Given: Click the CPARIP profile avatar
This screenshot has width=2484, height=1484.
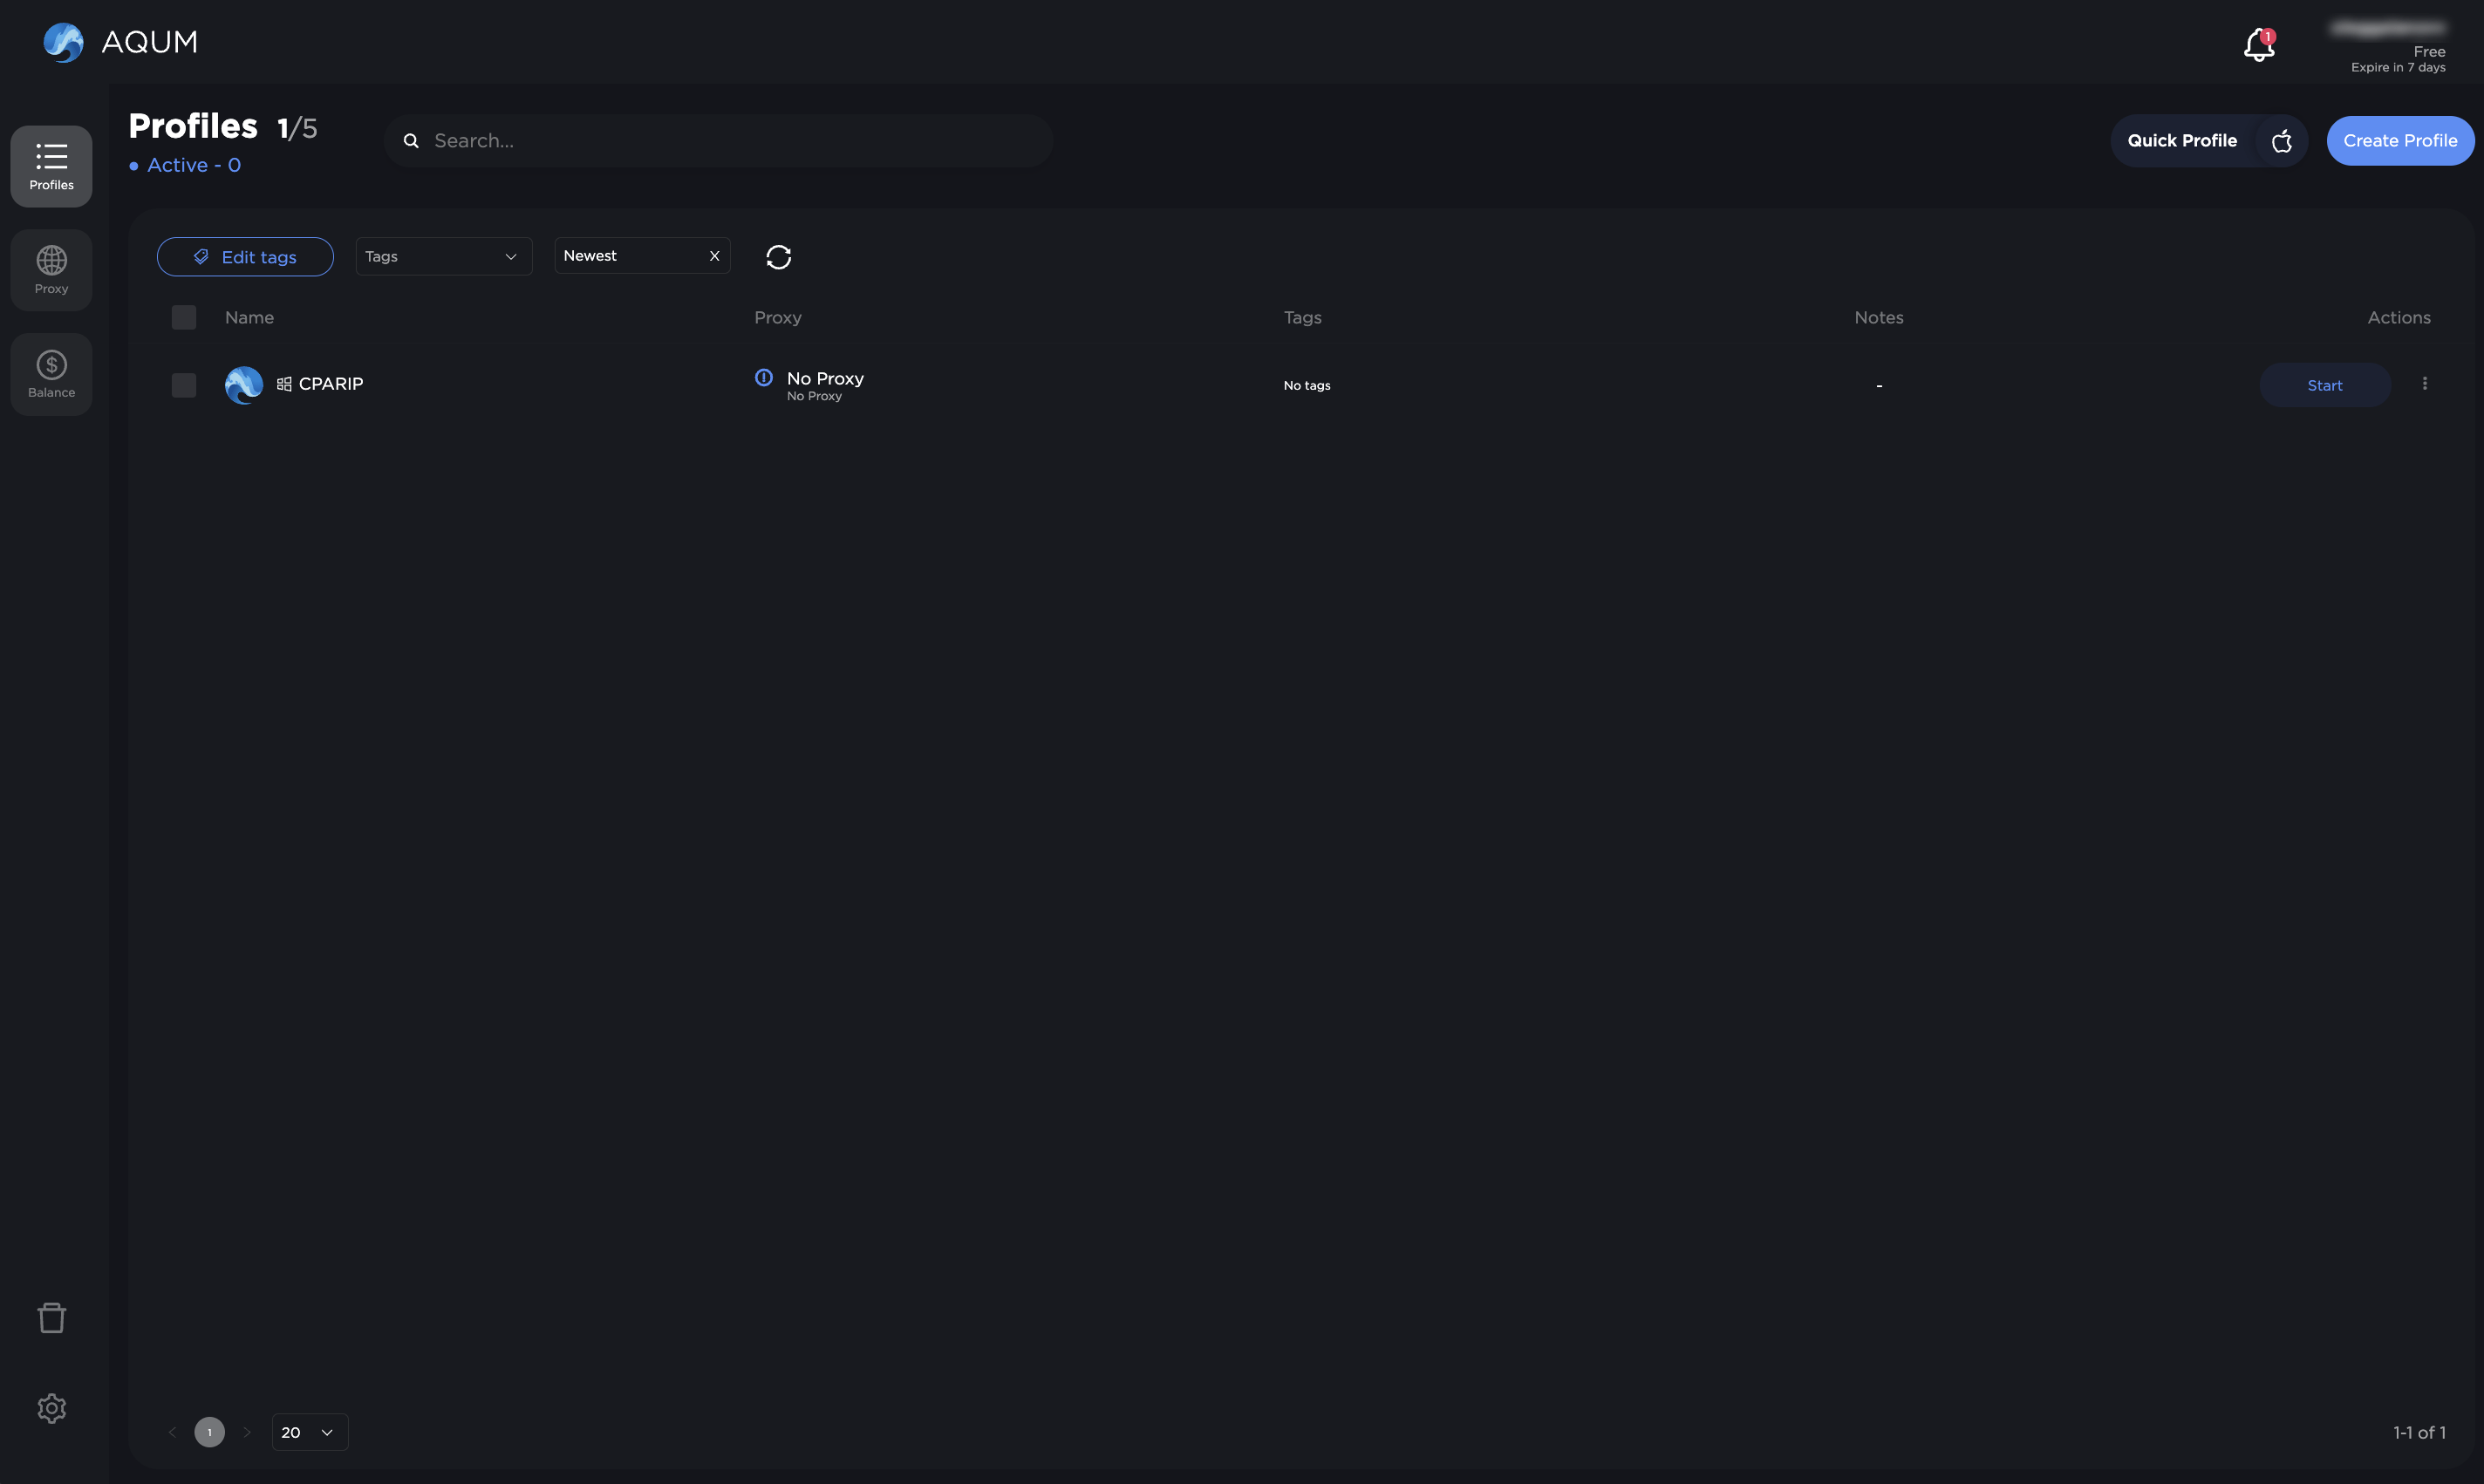Looking at the screenshot, I should 244,385.
